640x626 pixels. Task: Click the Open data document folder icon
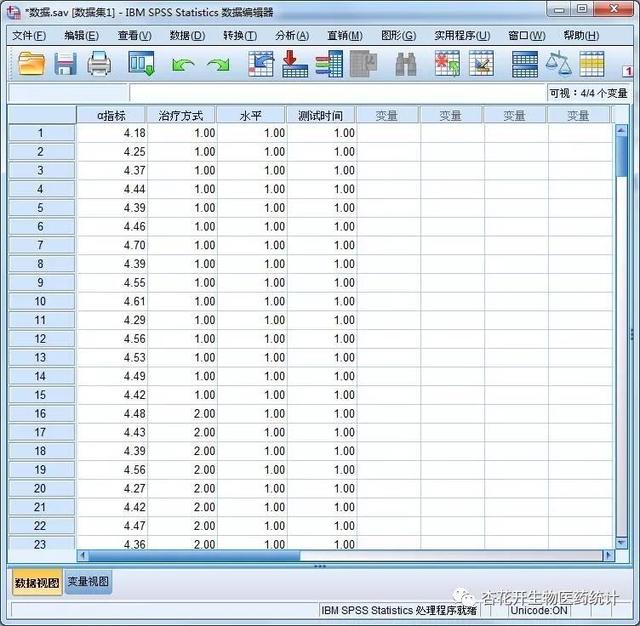coord(31,63)
